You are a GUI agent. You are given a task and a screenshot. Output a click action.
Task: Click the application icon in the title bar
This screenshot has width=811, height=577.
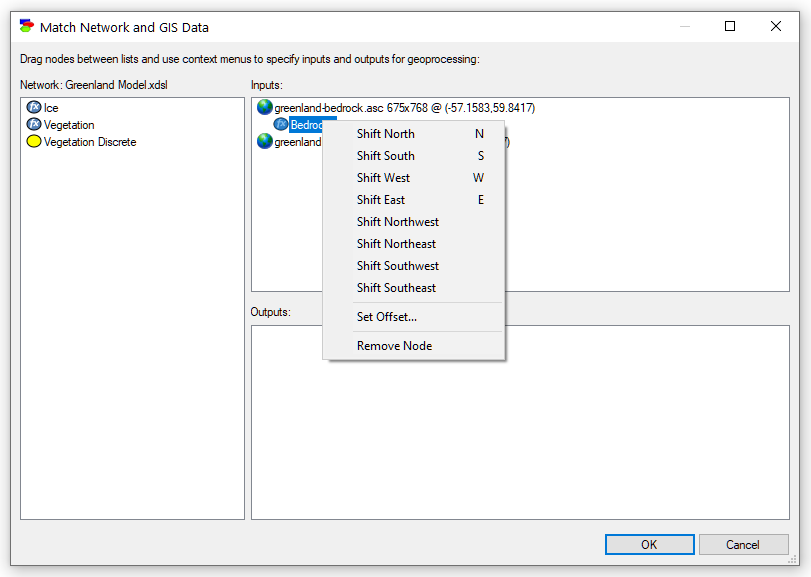tap(27, 27)
